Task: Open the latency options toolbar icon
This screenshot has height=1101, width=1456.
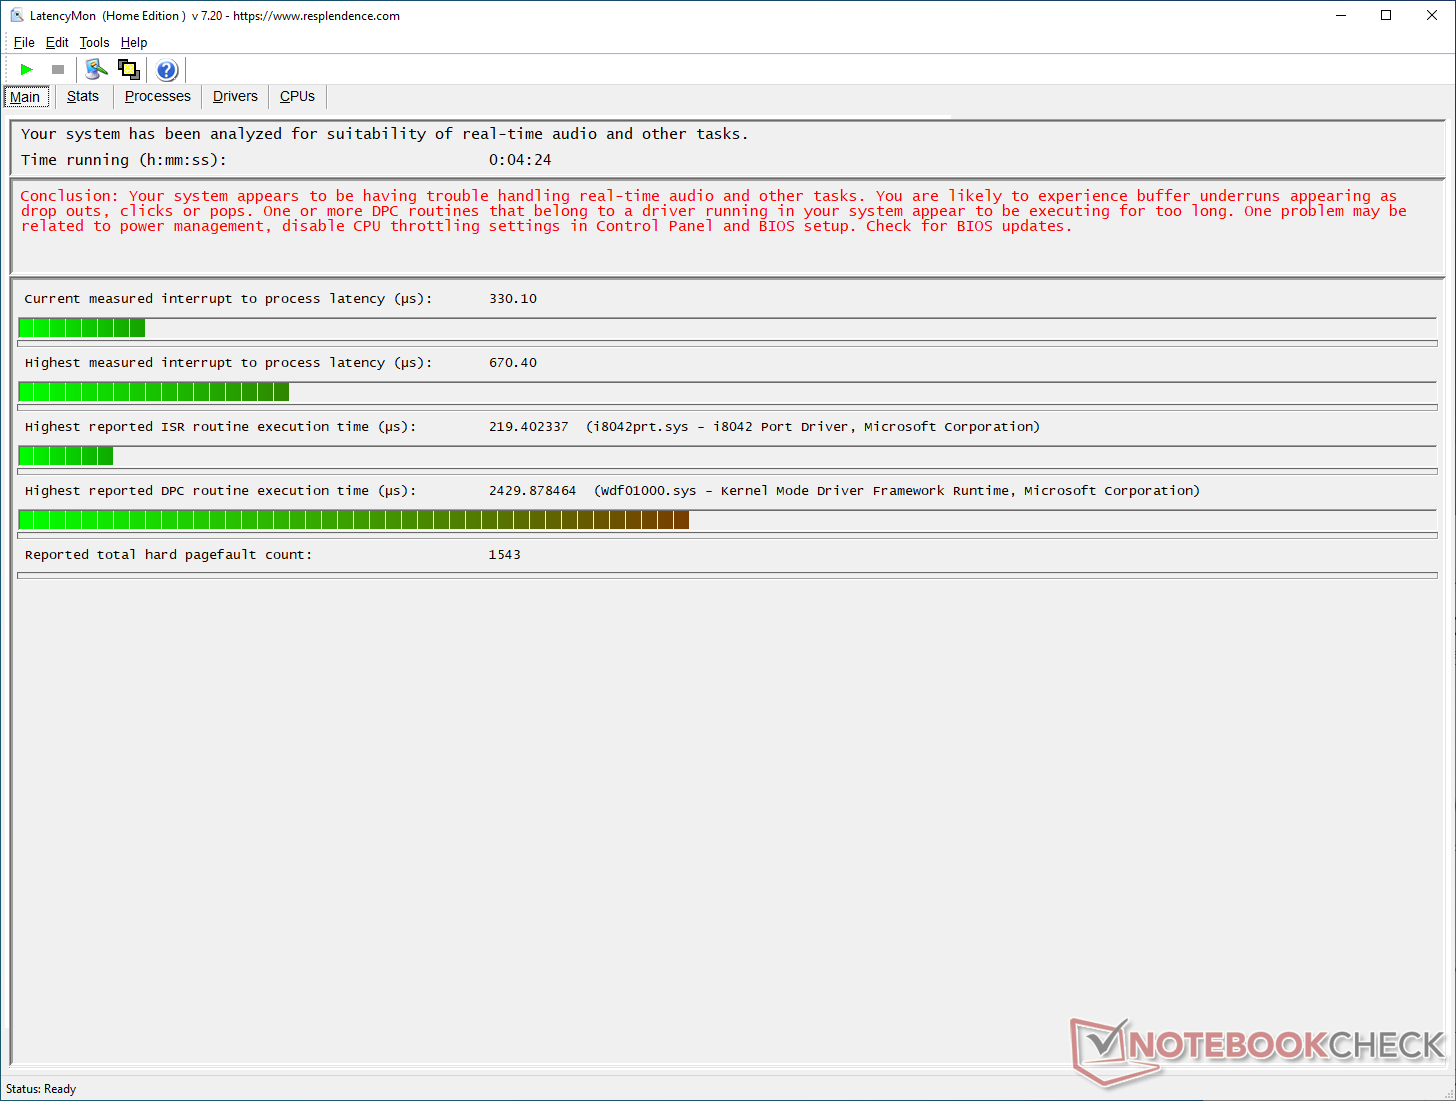Action: (x=96, y=69)
